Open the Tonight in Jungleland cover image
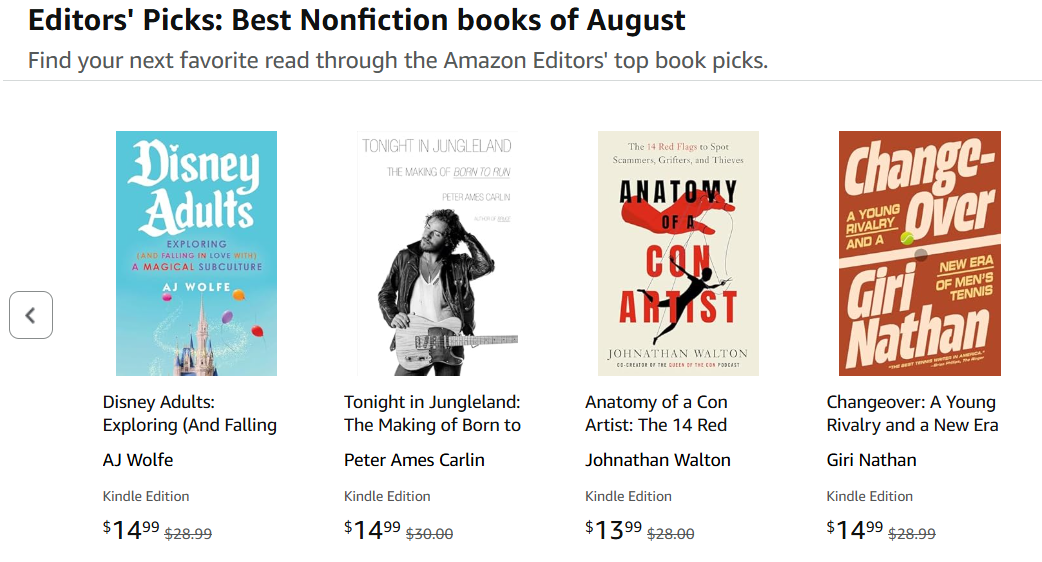The width and height of the screenshot is (1042, 562). (437, 253)
